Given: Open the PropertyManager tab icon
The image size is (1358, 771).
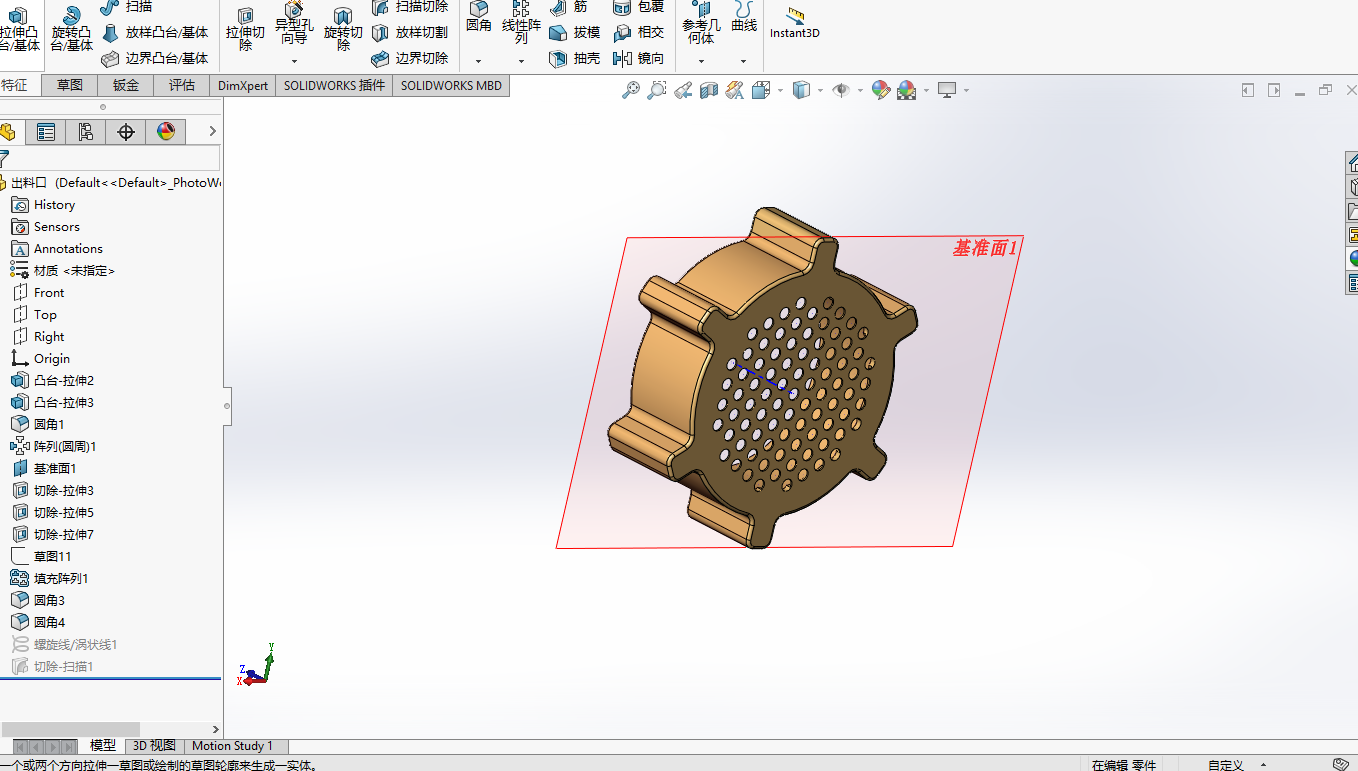Looking at the screenshot, I should click(46, 132).
